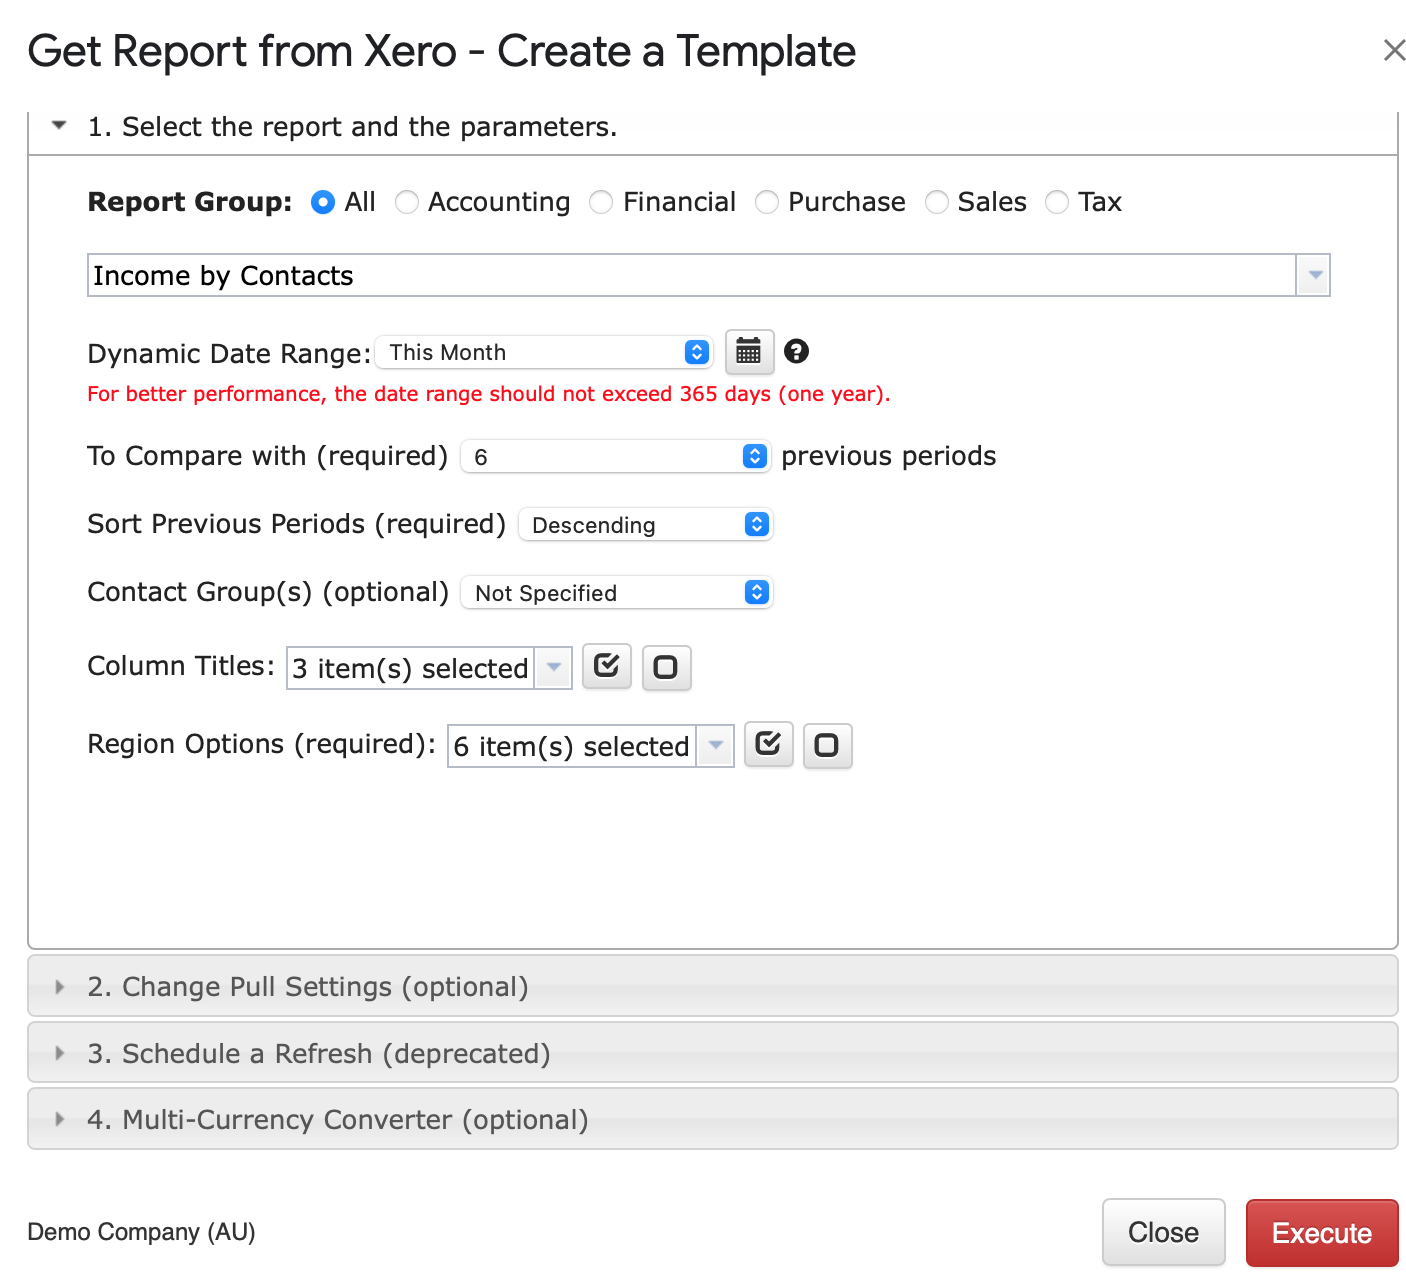The image size is (1406, 1278).
Task: Click the Dynamic Date Range label
Action: click(229, 354)
